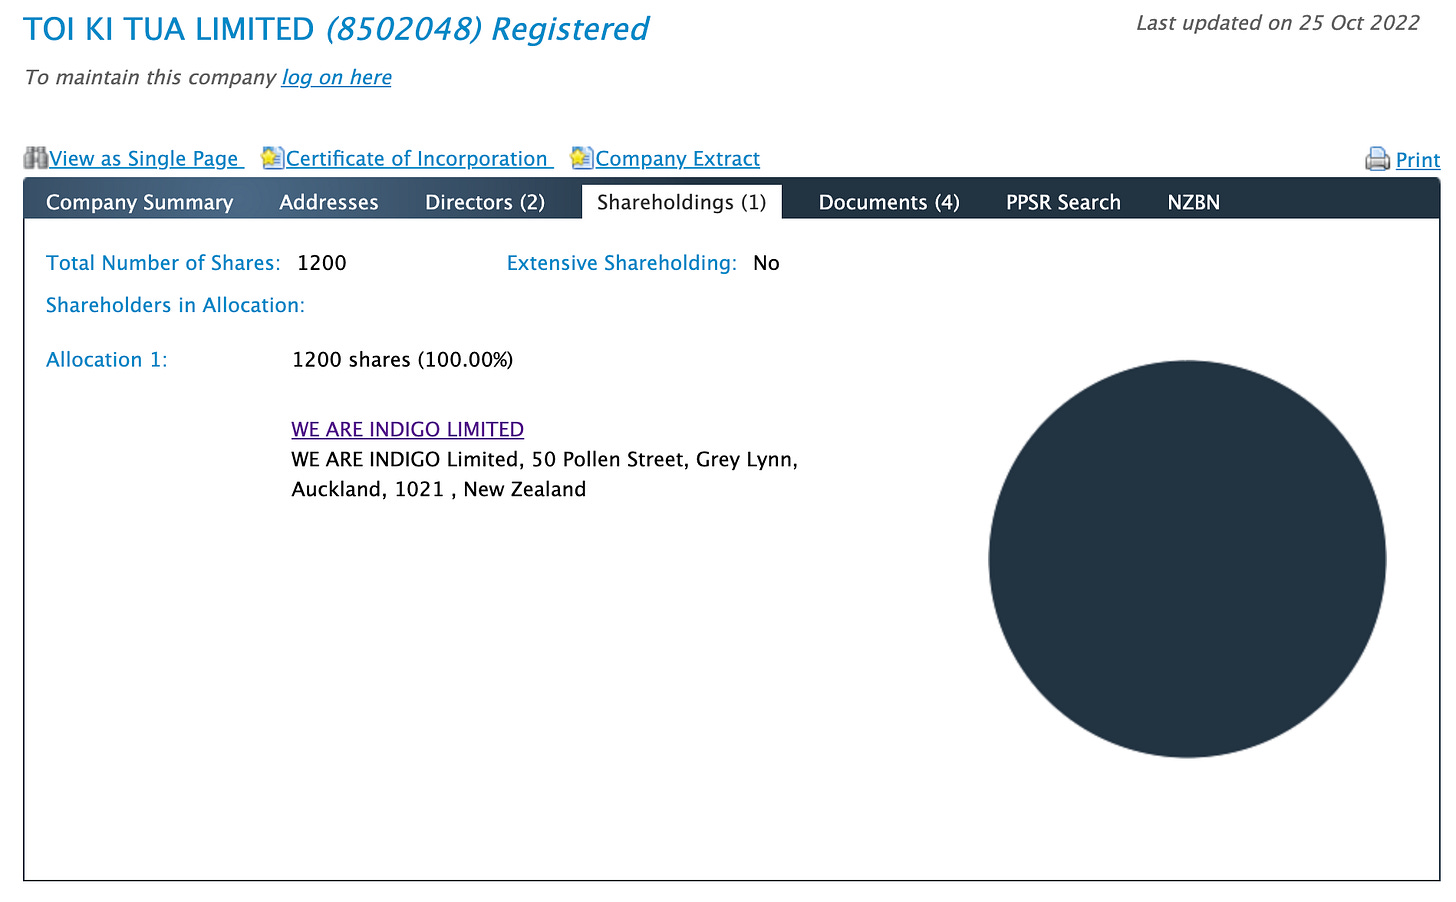Image resolution: width=1456 pixels, height=902 pixels.
Task: Click the Print link
Action: pyautogui.click(x=1418, y=160)
